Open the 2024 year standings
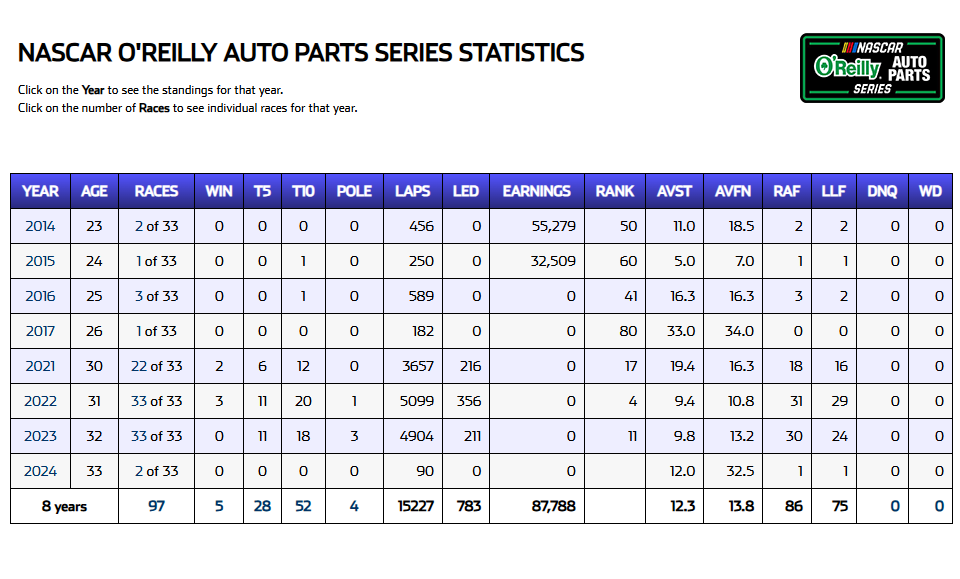Image resolution: width=960 pixels, height=579 pixels. coord(40,471)
